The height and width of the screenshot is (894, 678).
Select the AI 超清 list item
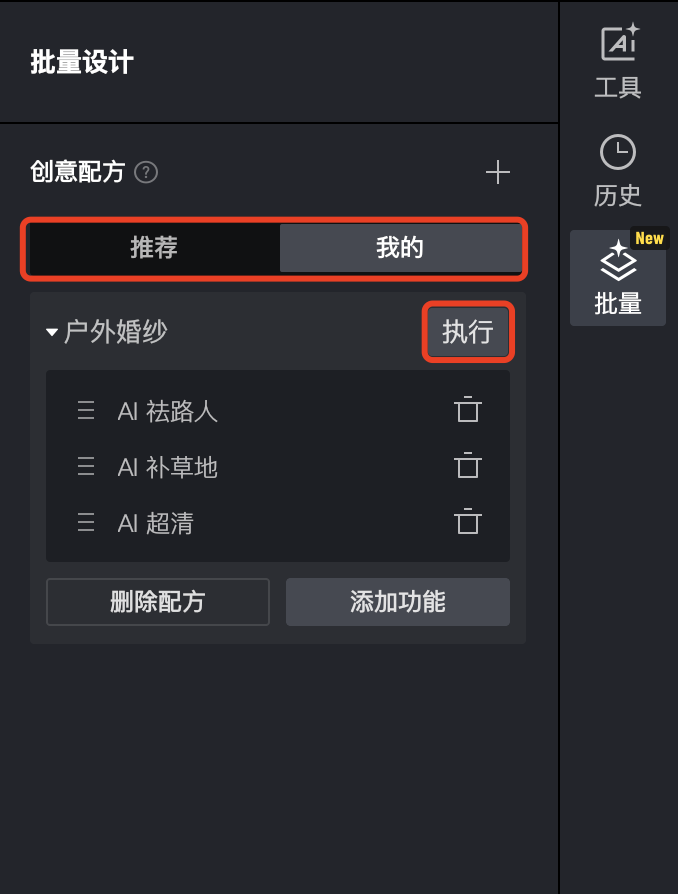(156, 523)
